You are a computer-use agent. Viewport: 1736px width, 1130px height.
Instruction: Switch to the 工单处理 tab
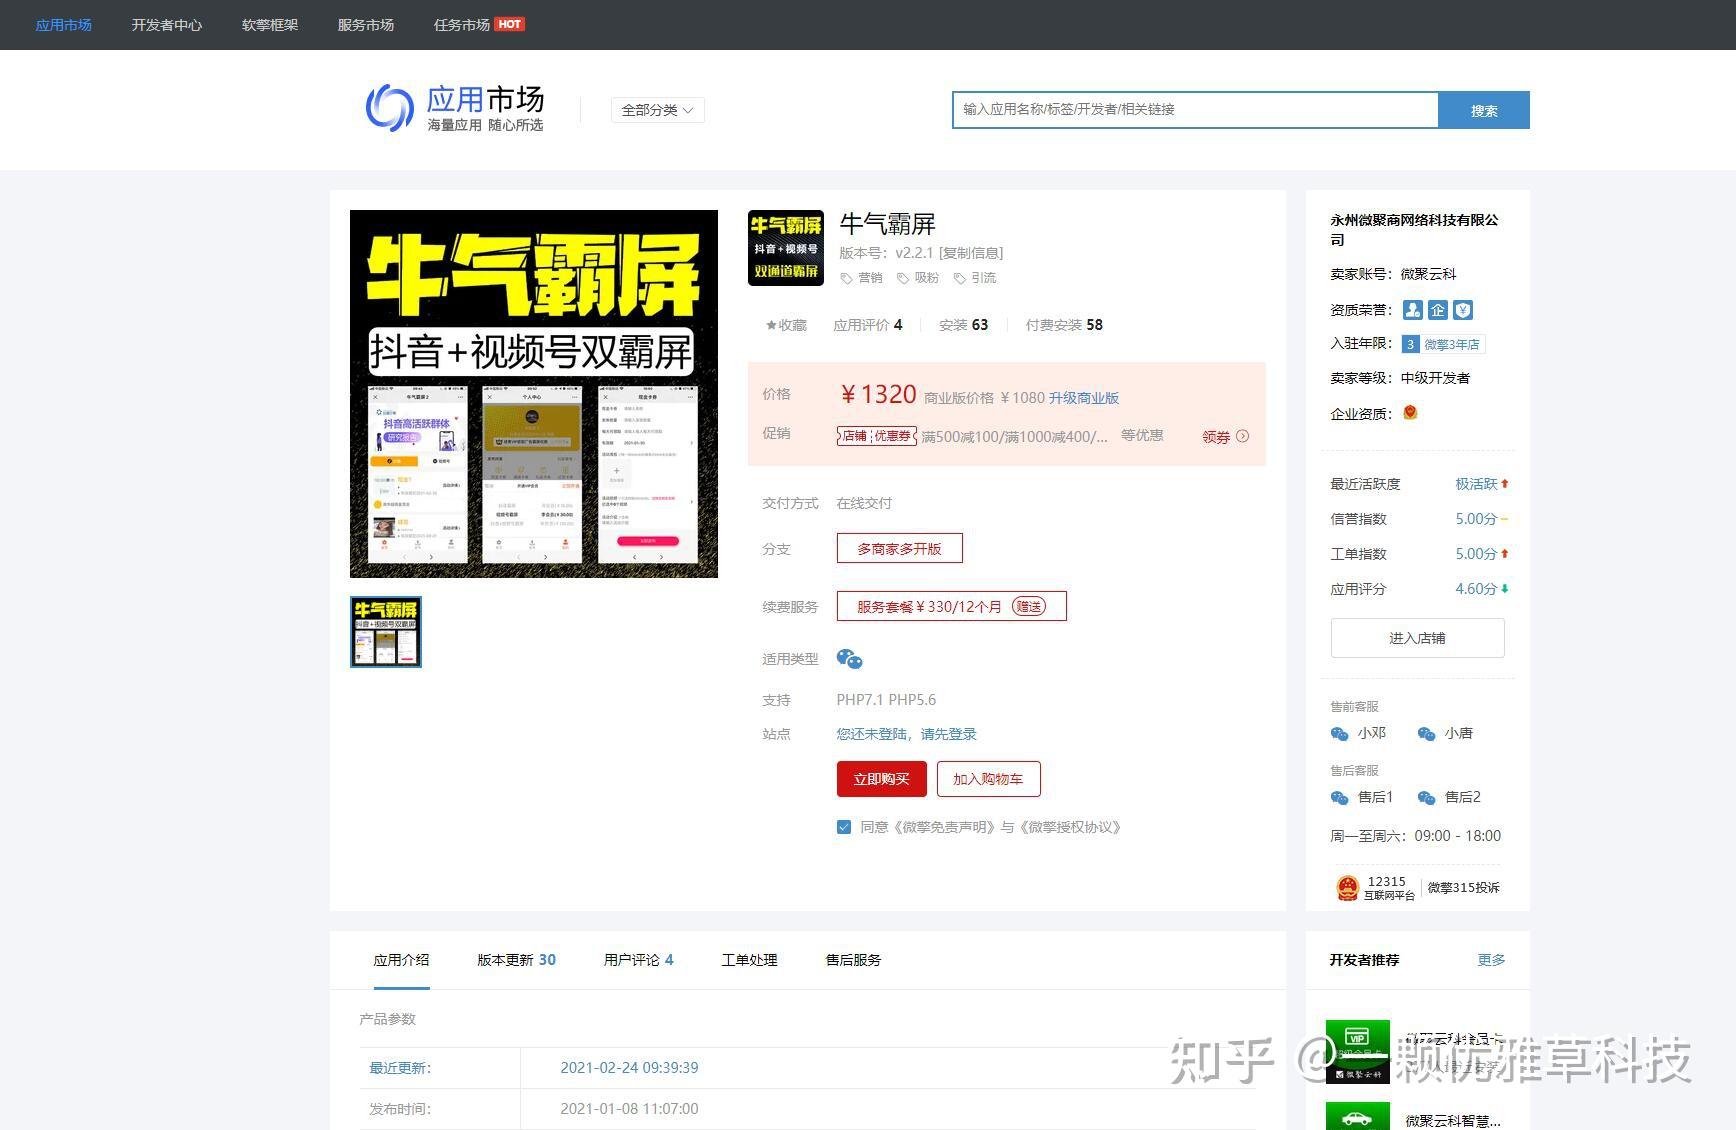click(x=749, y=960)
